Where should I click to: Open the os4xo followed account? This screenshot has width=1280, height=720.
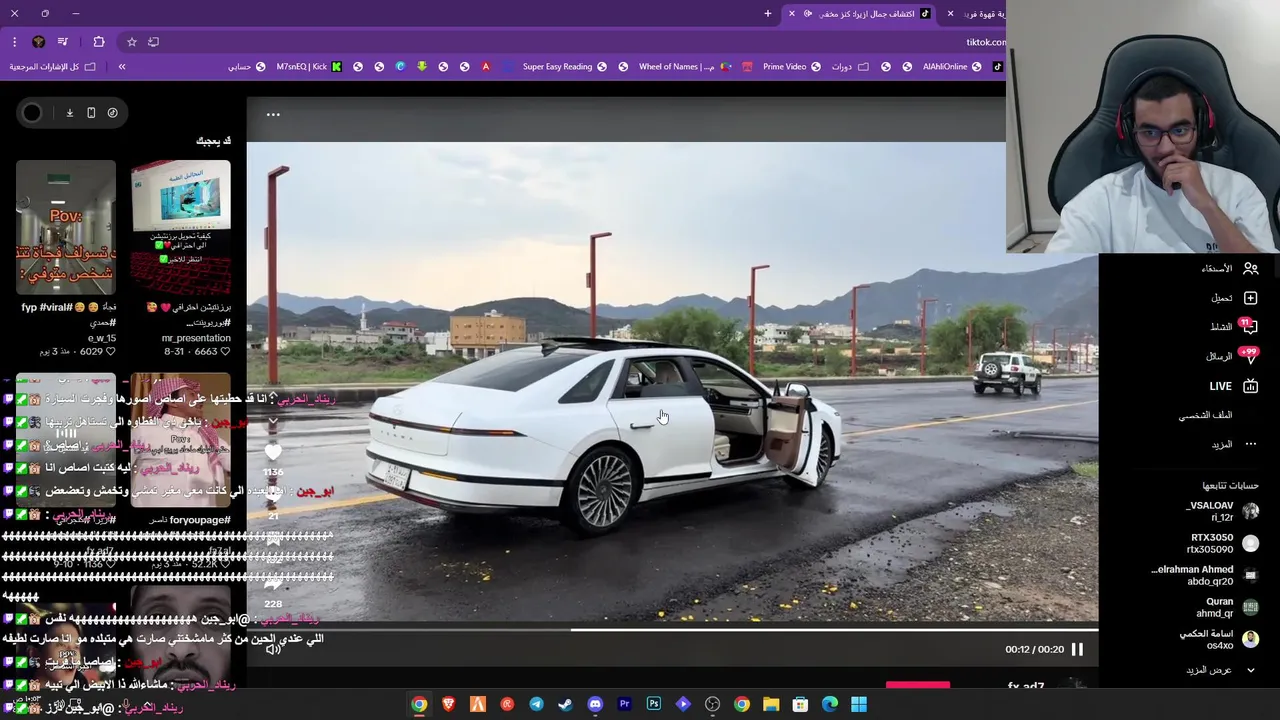1219,639
